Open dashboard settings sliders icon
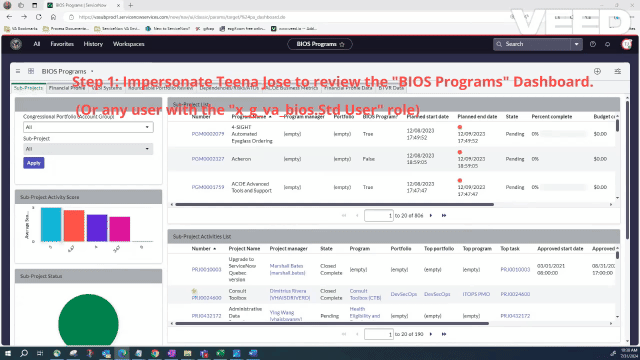 pos(618,71)
